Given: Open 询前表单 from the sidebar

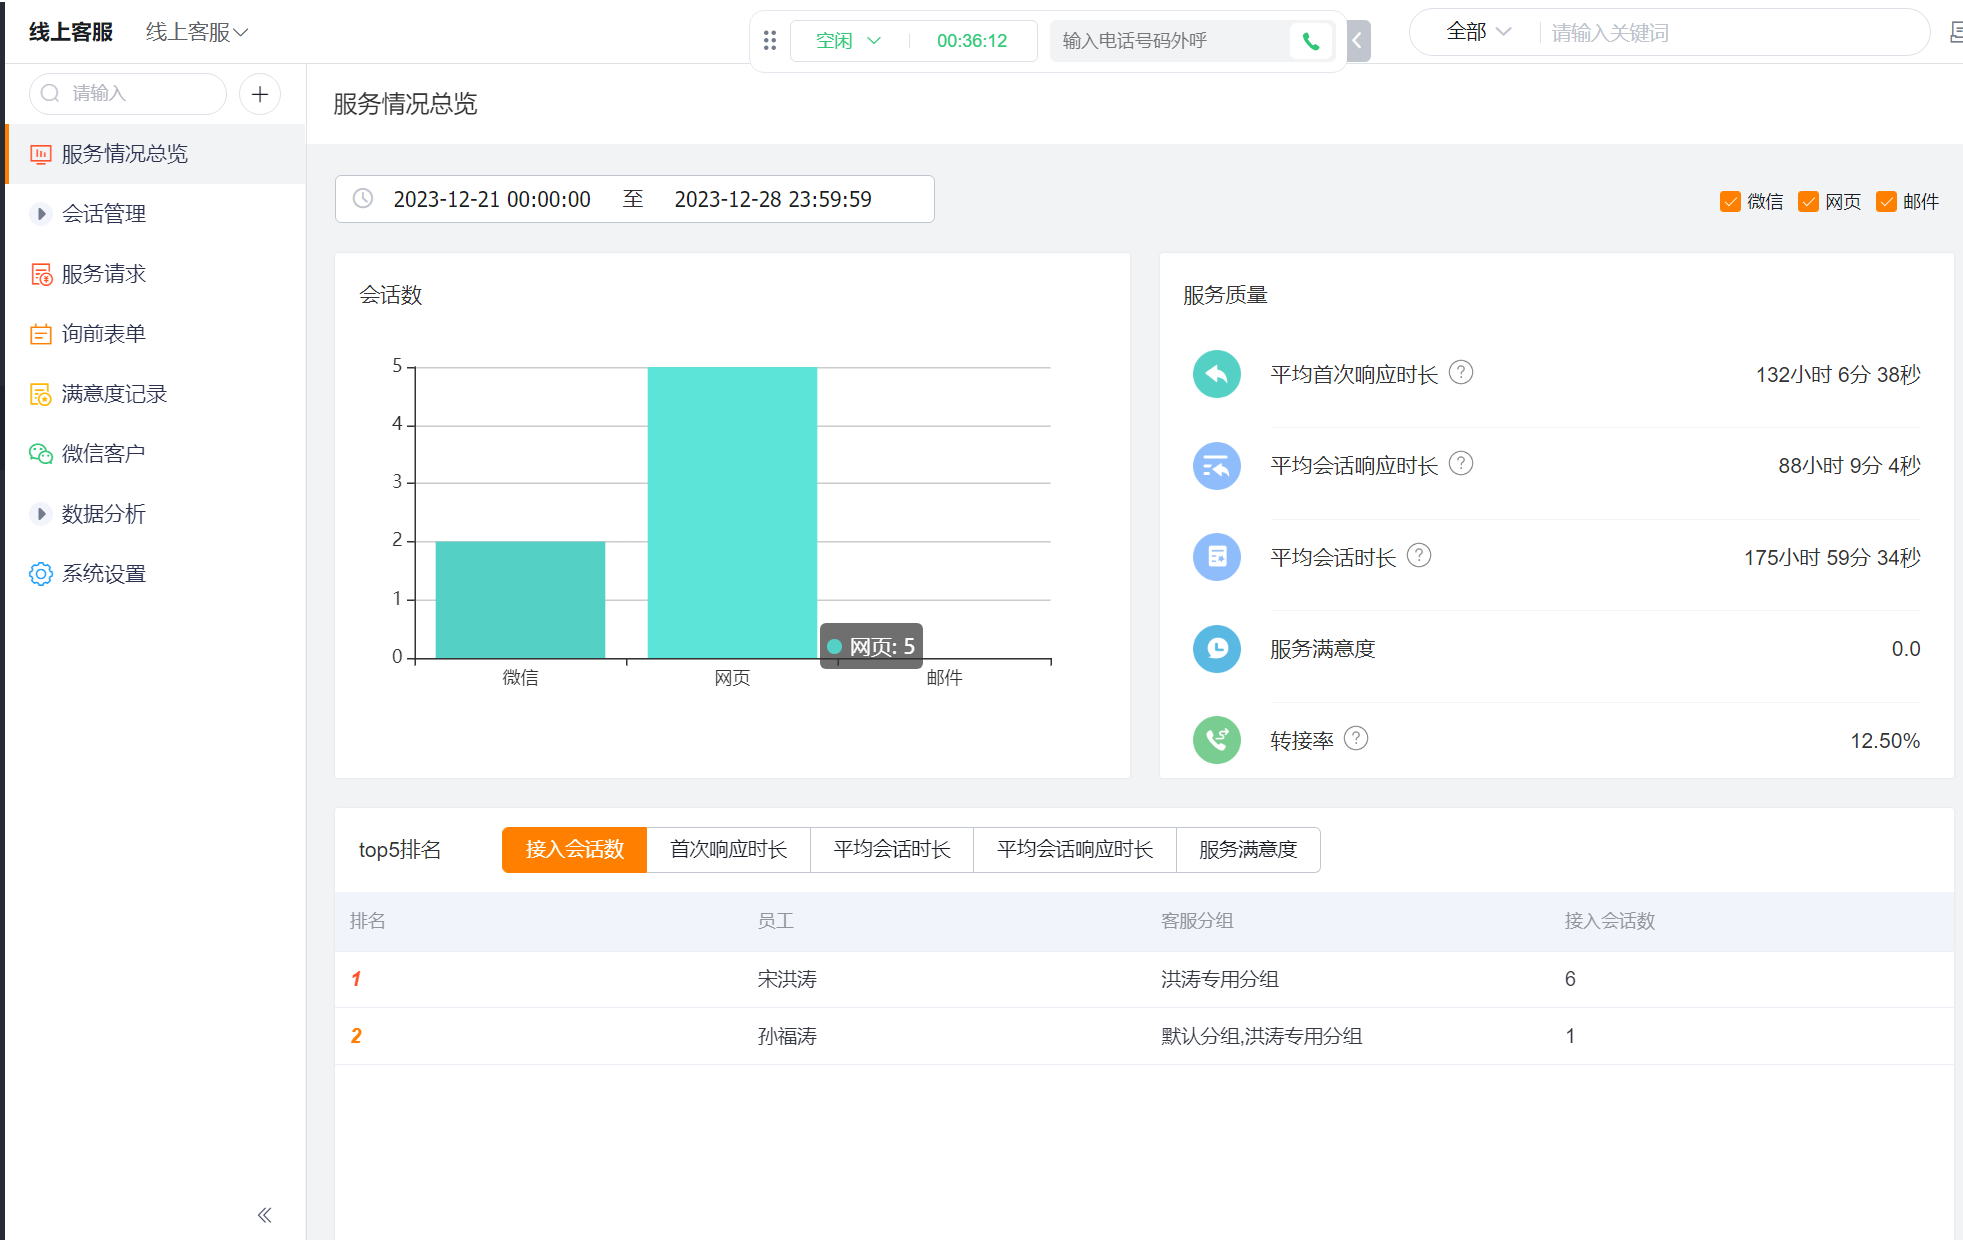Looking at the screenshot, I should [x=155, y=334].
